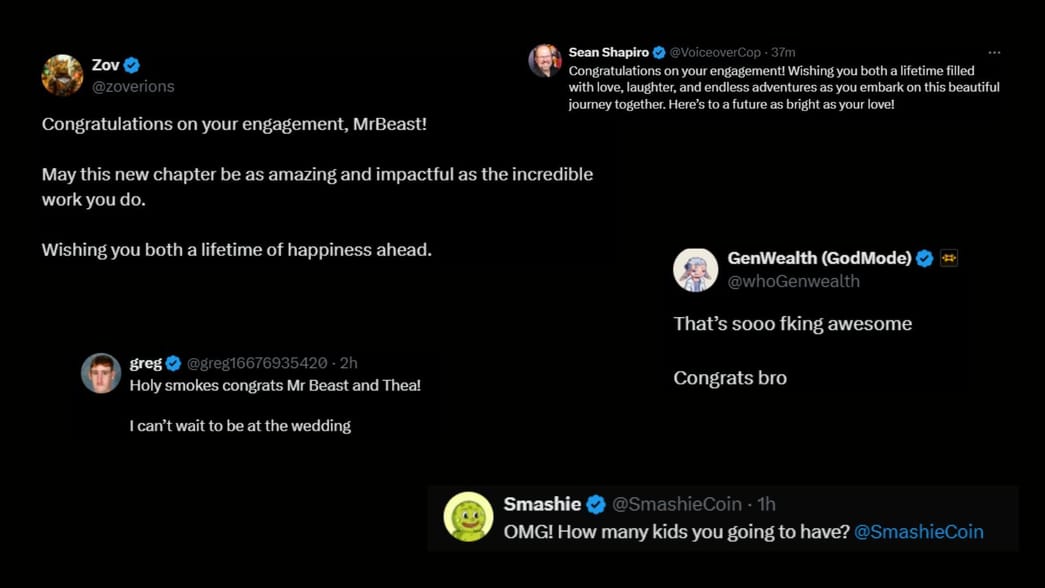Image resolution: width=1045 pixels, height=588 pixels.
Task: Click greg's verified badge icon
Action: point(172,363)
